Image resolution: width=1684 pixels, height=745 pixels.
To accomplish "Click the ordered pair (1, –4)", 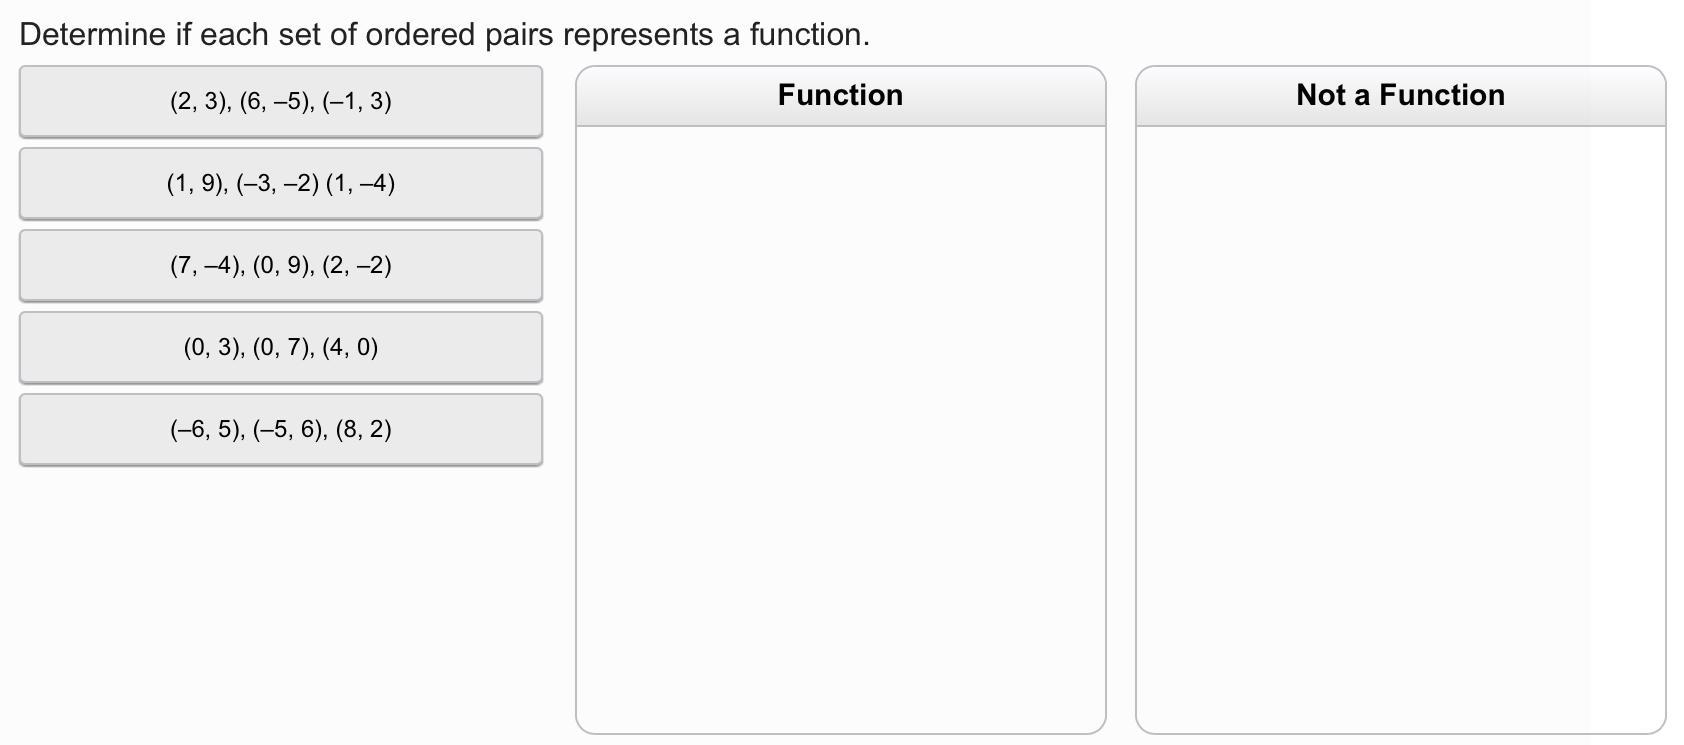I will click(x=360, y=183).
